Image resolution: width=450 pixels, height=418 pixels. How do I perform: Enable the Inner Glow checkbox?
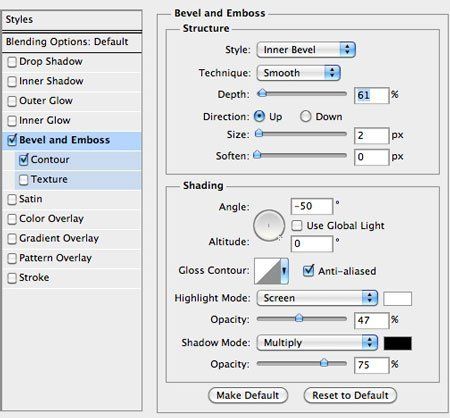coord(12,121)
